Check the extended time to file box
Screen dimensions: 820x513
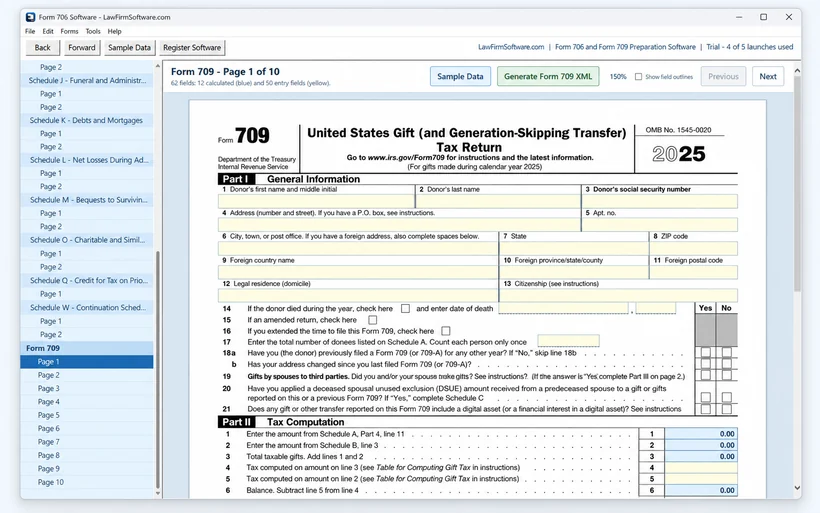pos(446,331)
